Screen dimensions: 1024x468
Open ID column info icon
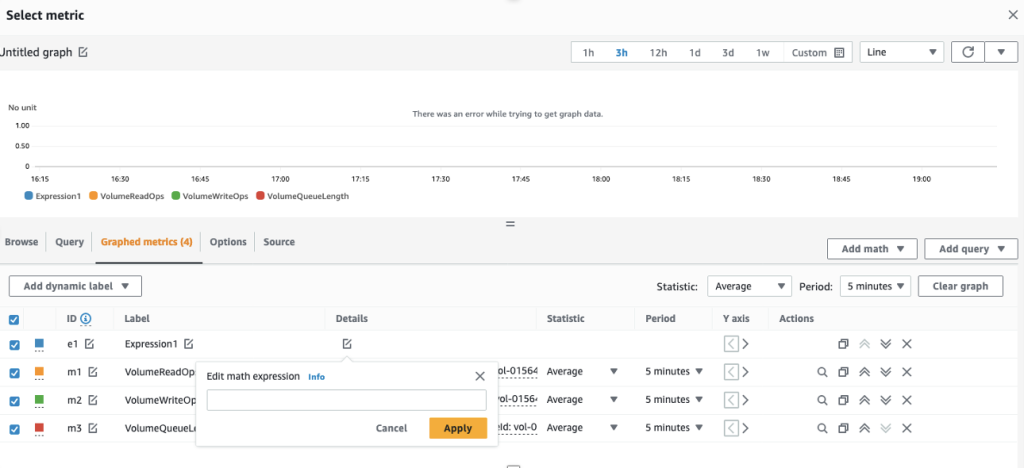tap(86, 319)
